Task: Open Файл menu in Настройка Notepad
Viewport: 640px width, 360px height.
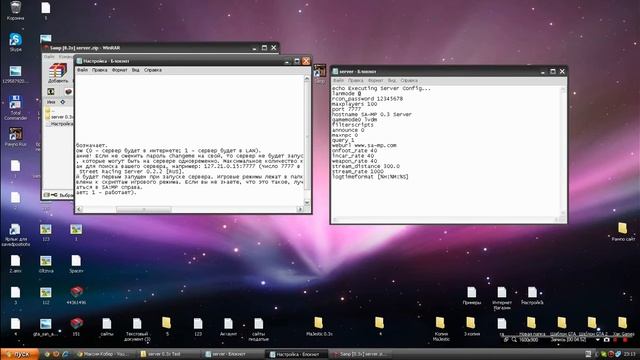Action: click(82, 70)
